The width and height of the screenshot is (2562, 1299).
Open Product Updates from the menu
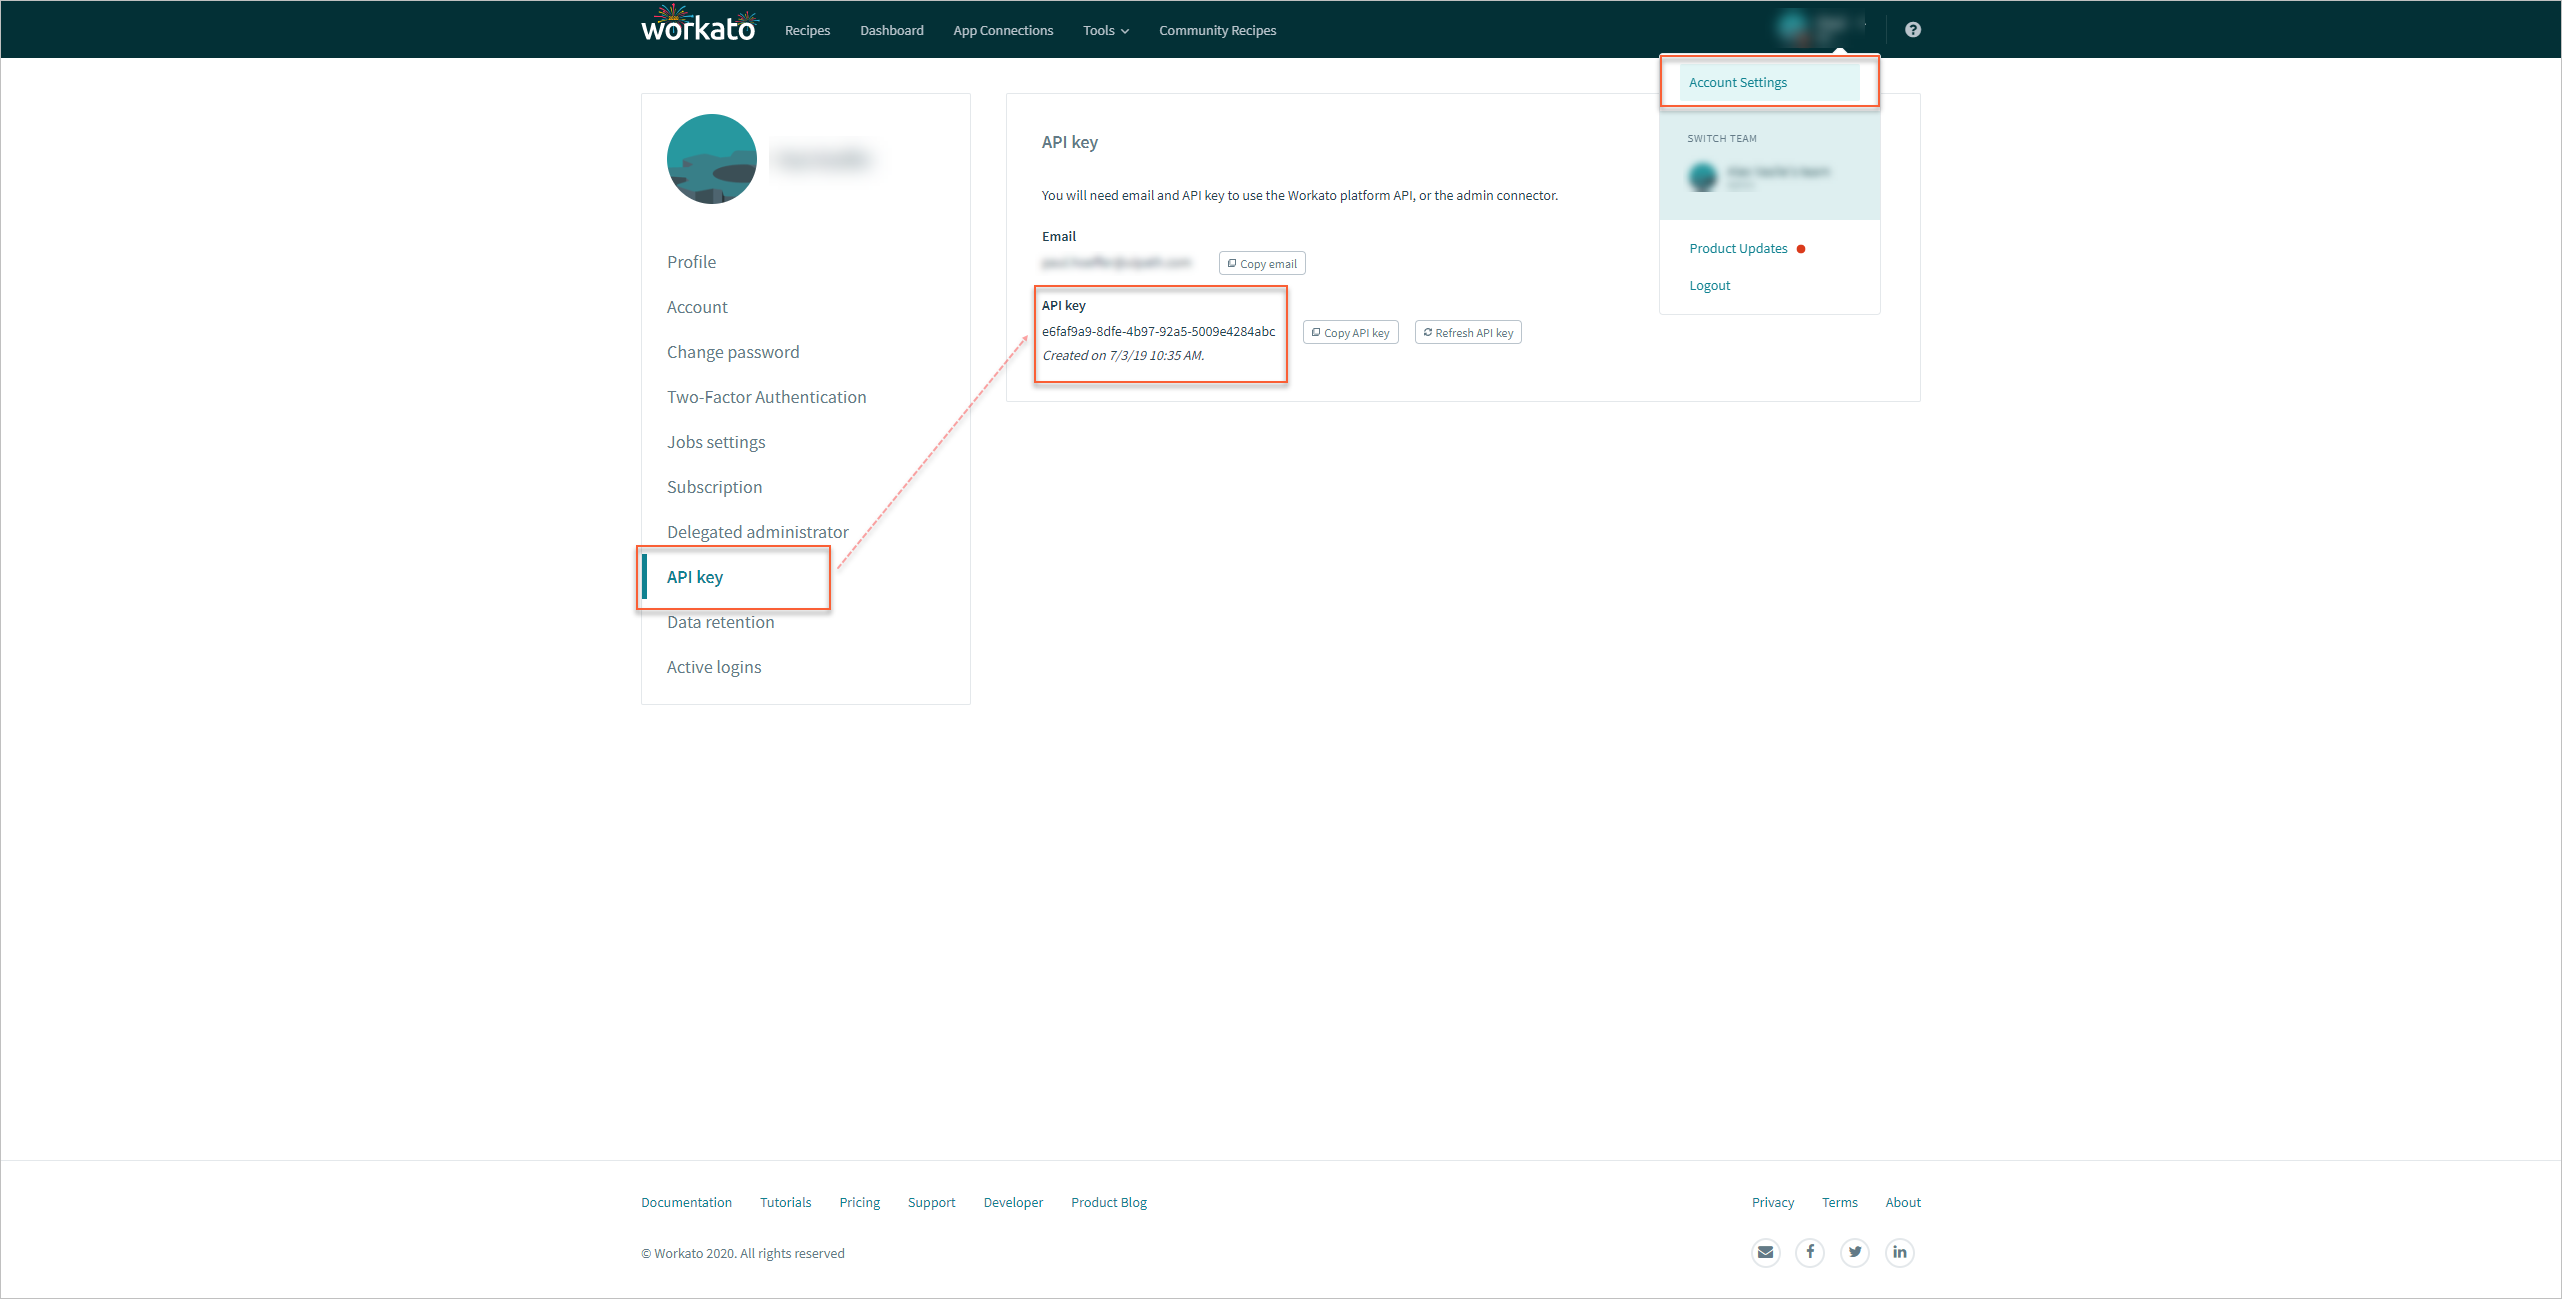click(1738, 249)
